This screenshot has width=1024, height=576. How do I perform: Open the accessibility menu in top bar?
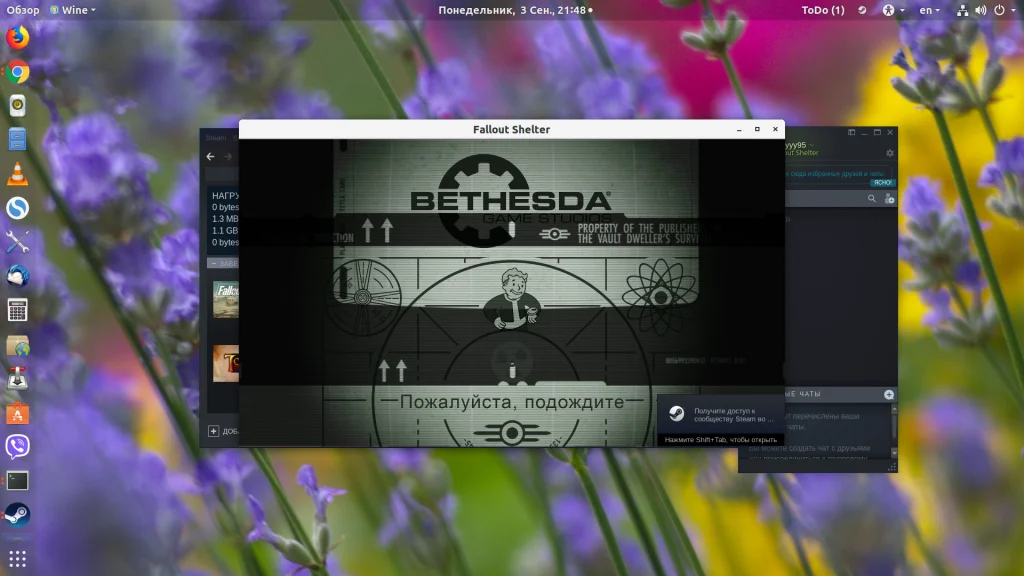click(892, 10)
